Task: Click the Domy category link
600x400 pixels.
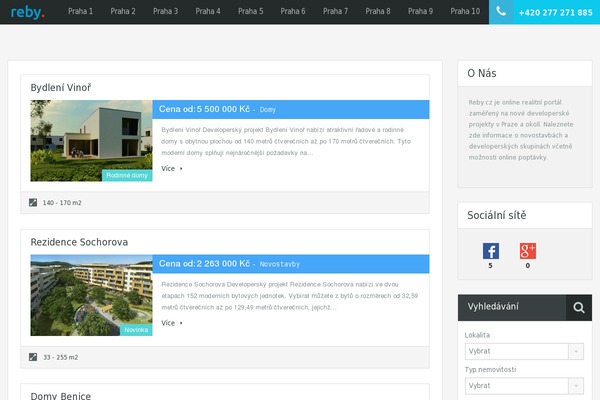Action: click(267, 110)
